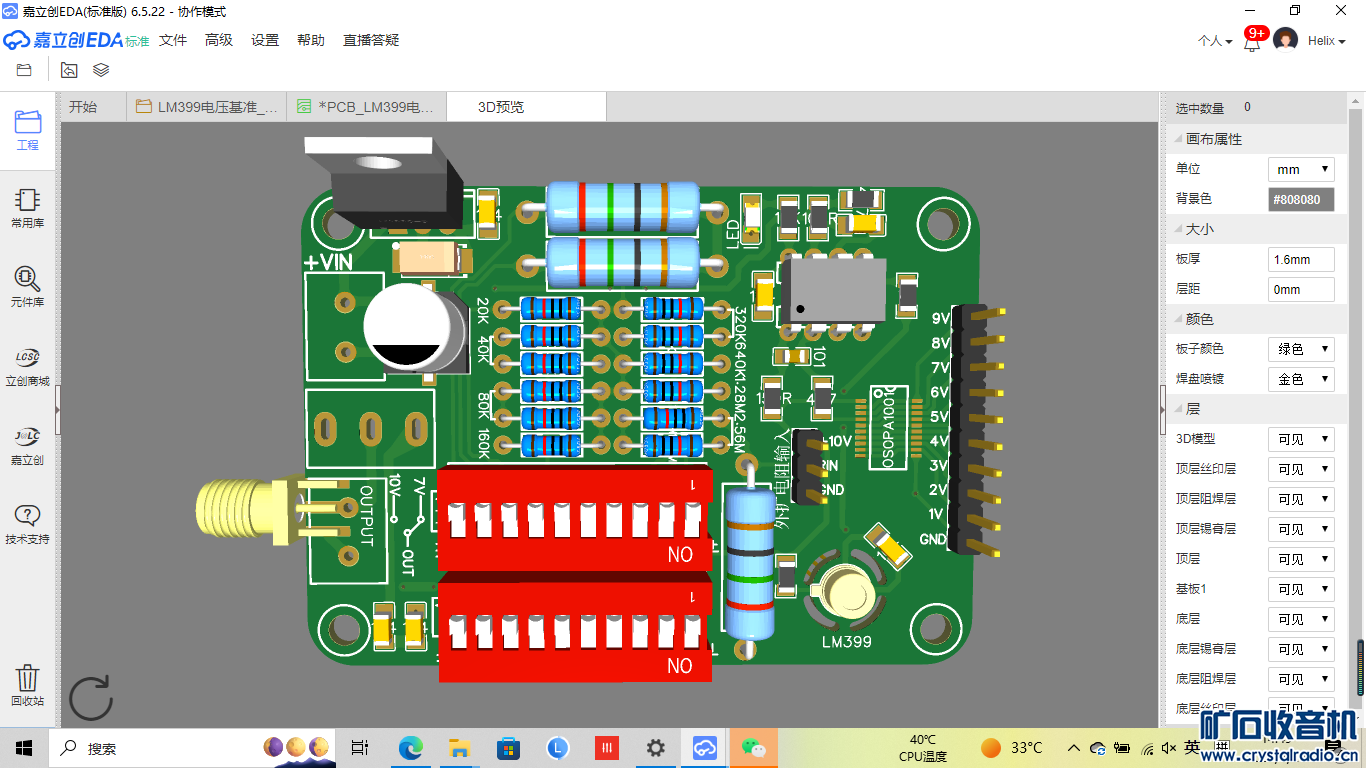Open the 3D模型 visibility dropdown
The image size is (1366, 768).
[x=1300, y=439]
